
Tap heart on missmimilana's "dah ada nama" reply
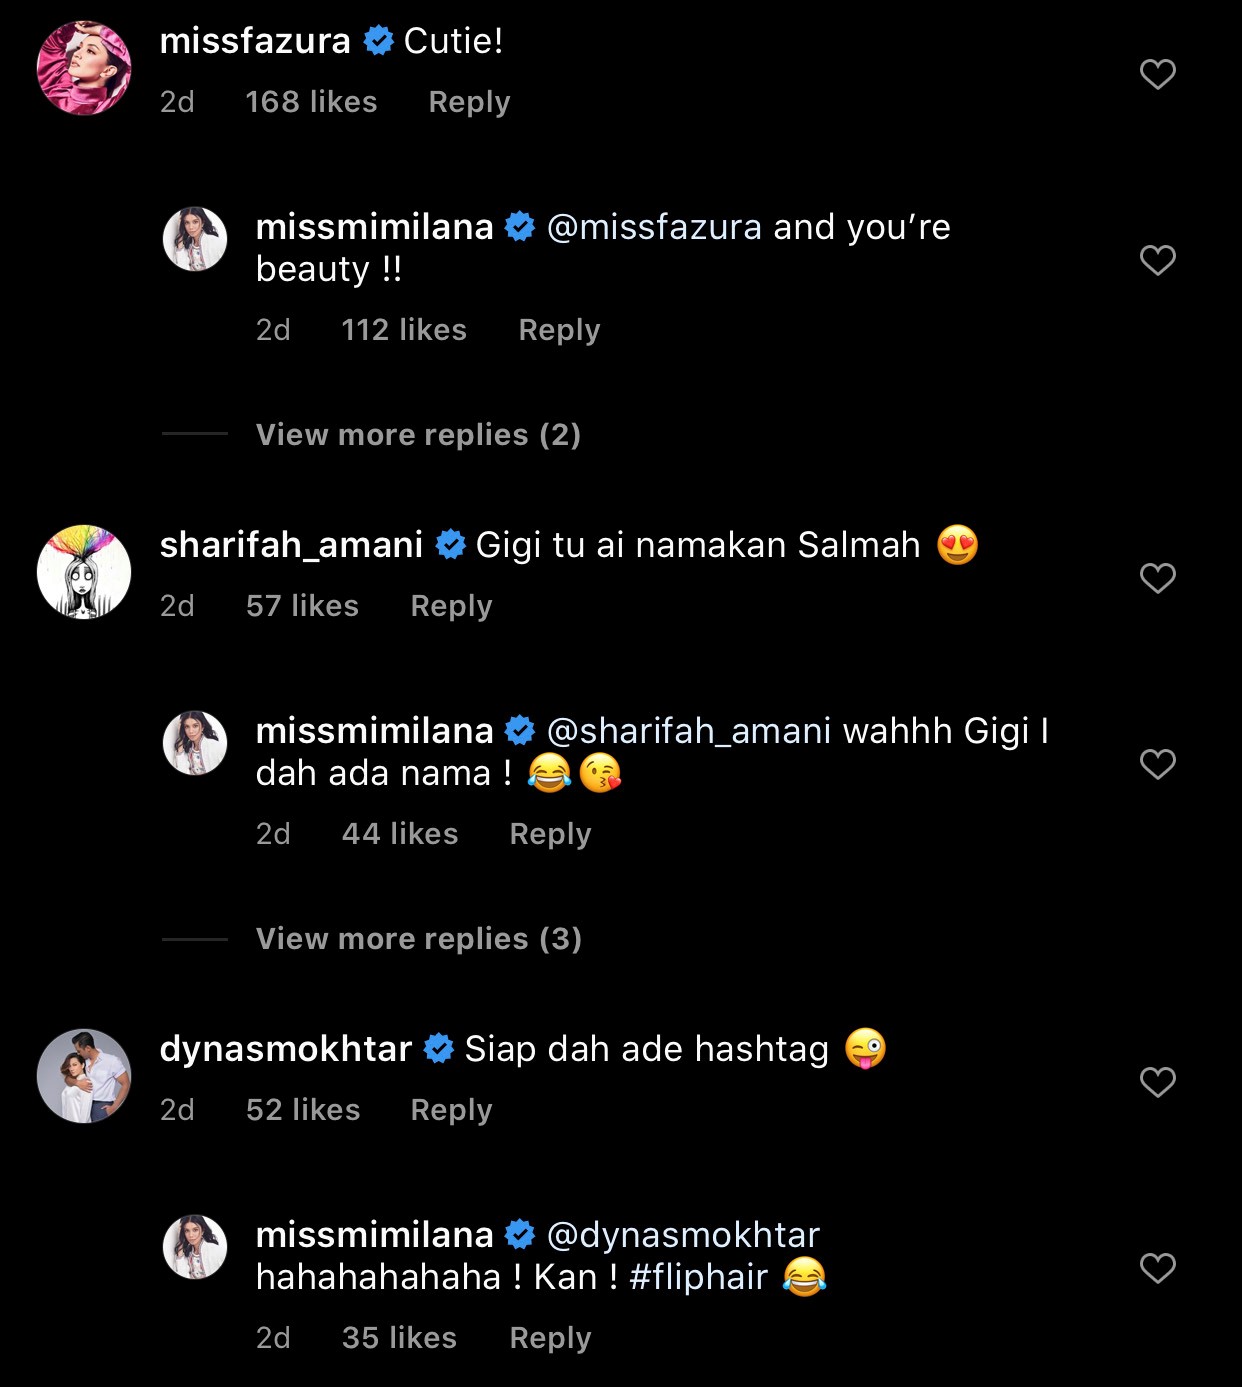1157,764
